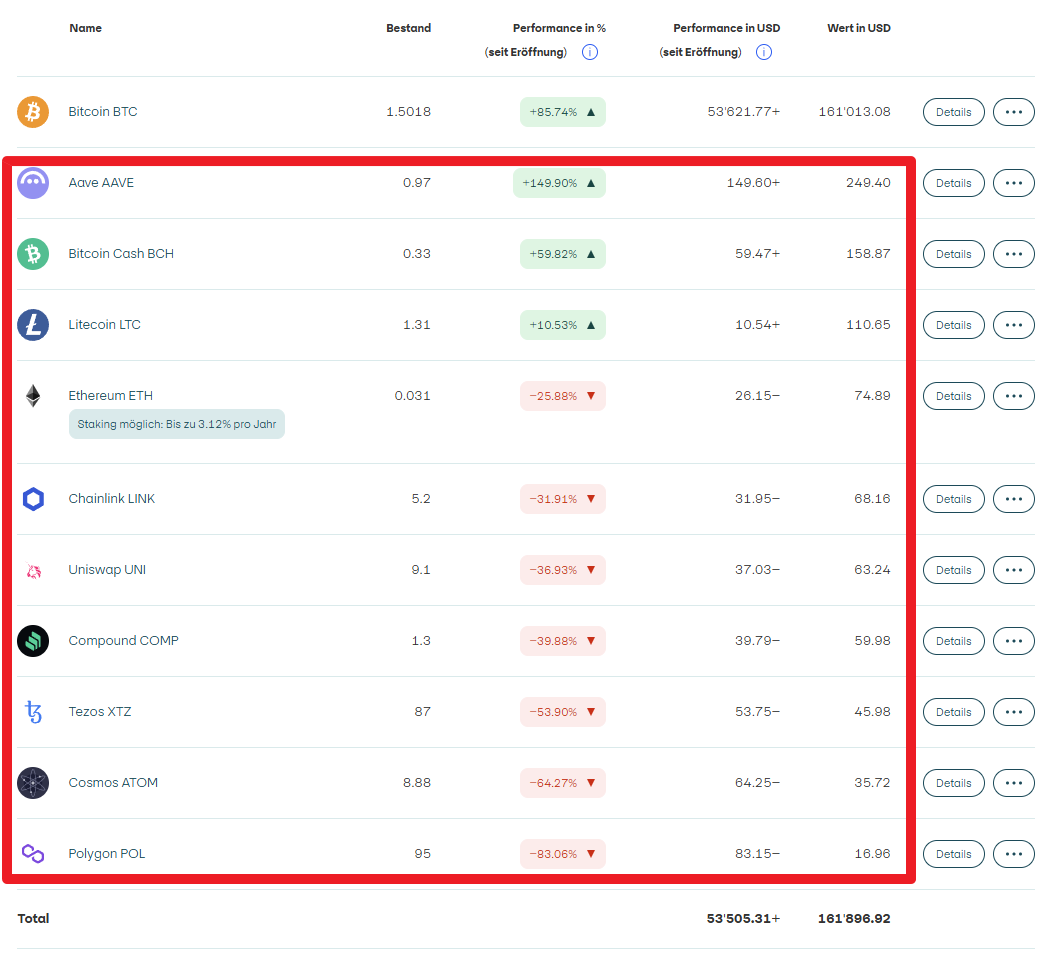Click the Bitcoin BTC coin icon
The width and height of the screenshot is (1057, 962).
tap(33, 112)
